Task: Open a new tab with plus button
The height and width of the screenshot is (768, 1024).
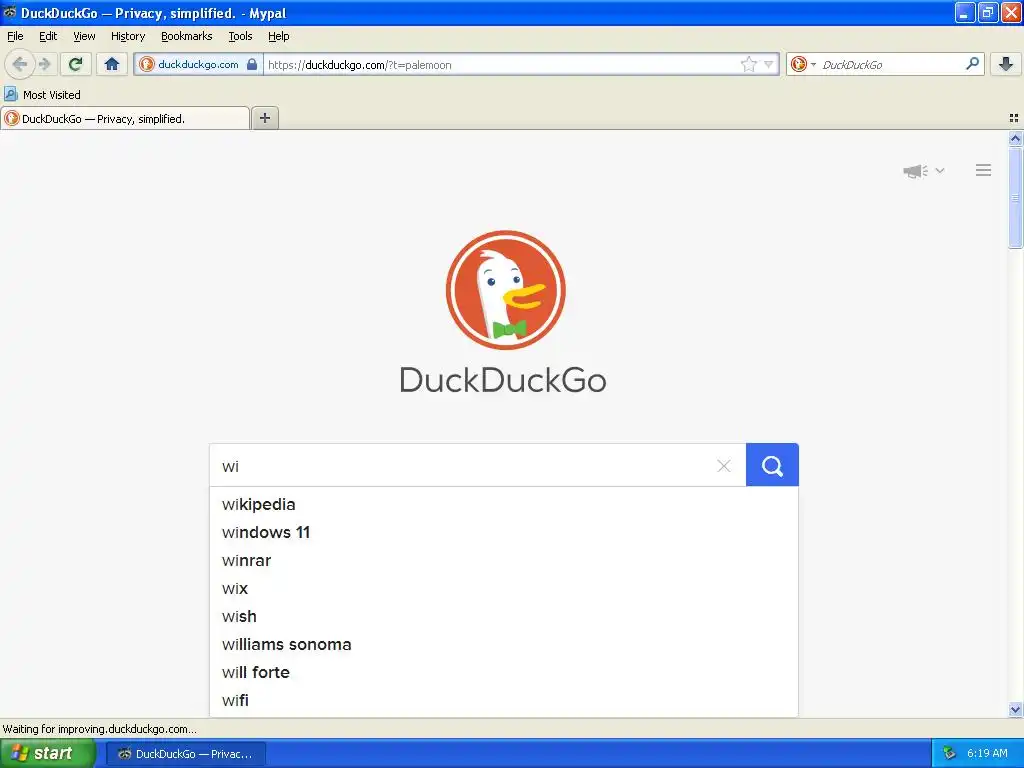Action: [264, 118]
